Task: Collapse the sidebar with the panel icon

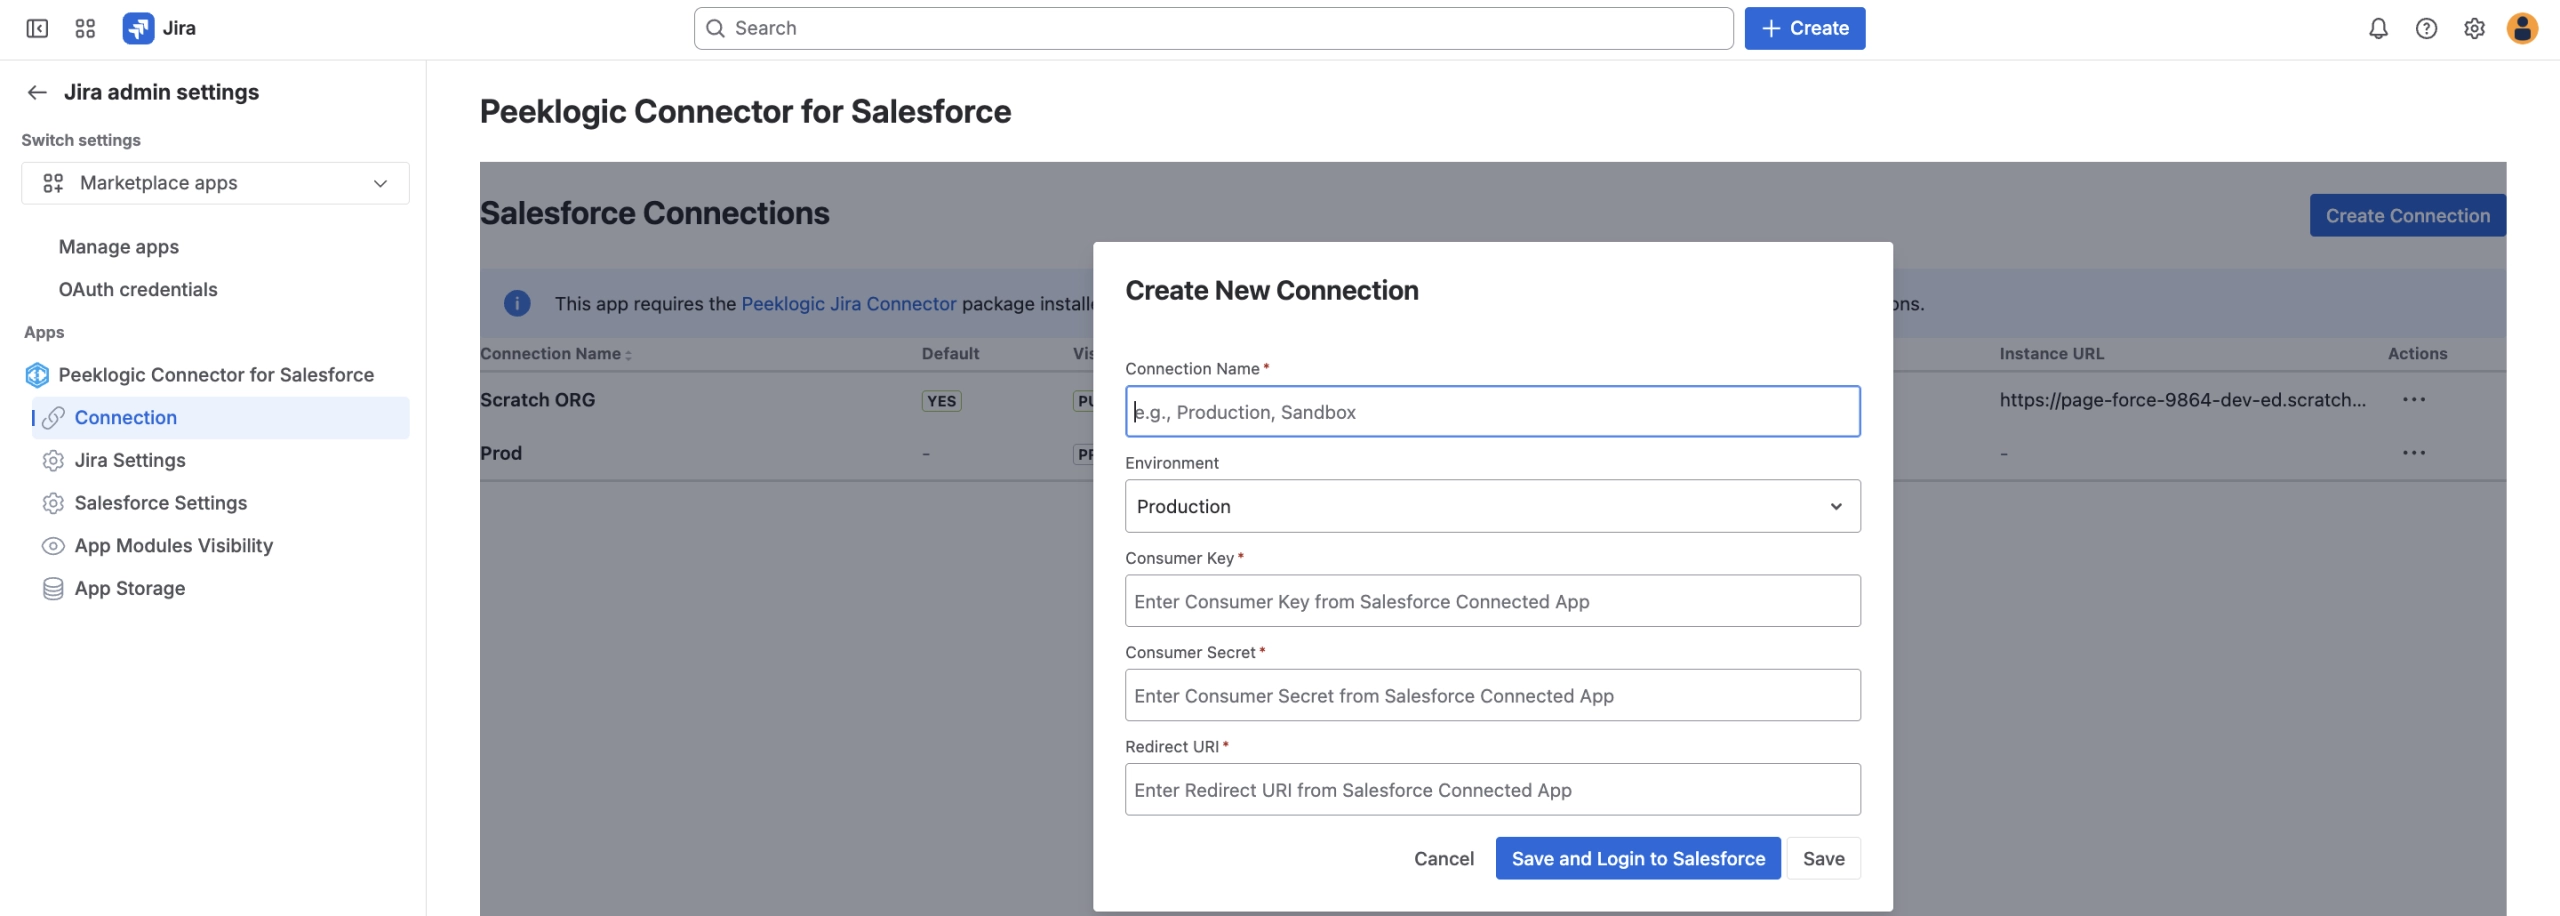Action: click(x=37, y=28)
